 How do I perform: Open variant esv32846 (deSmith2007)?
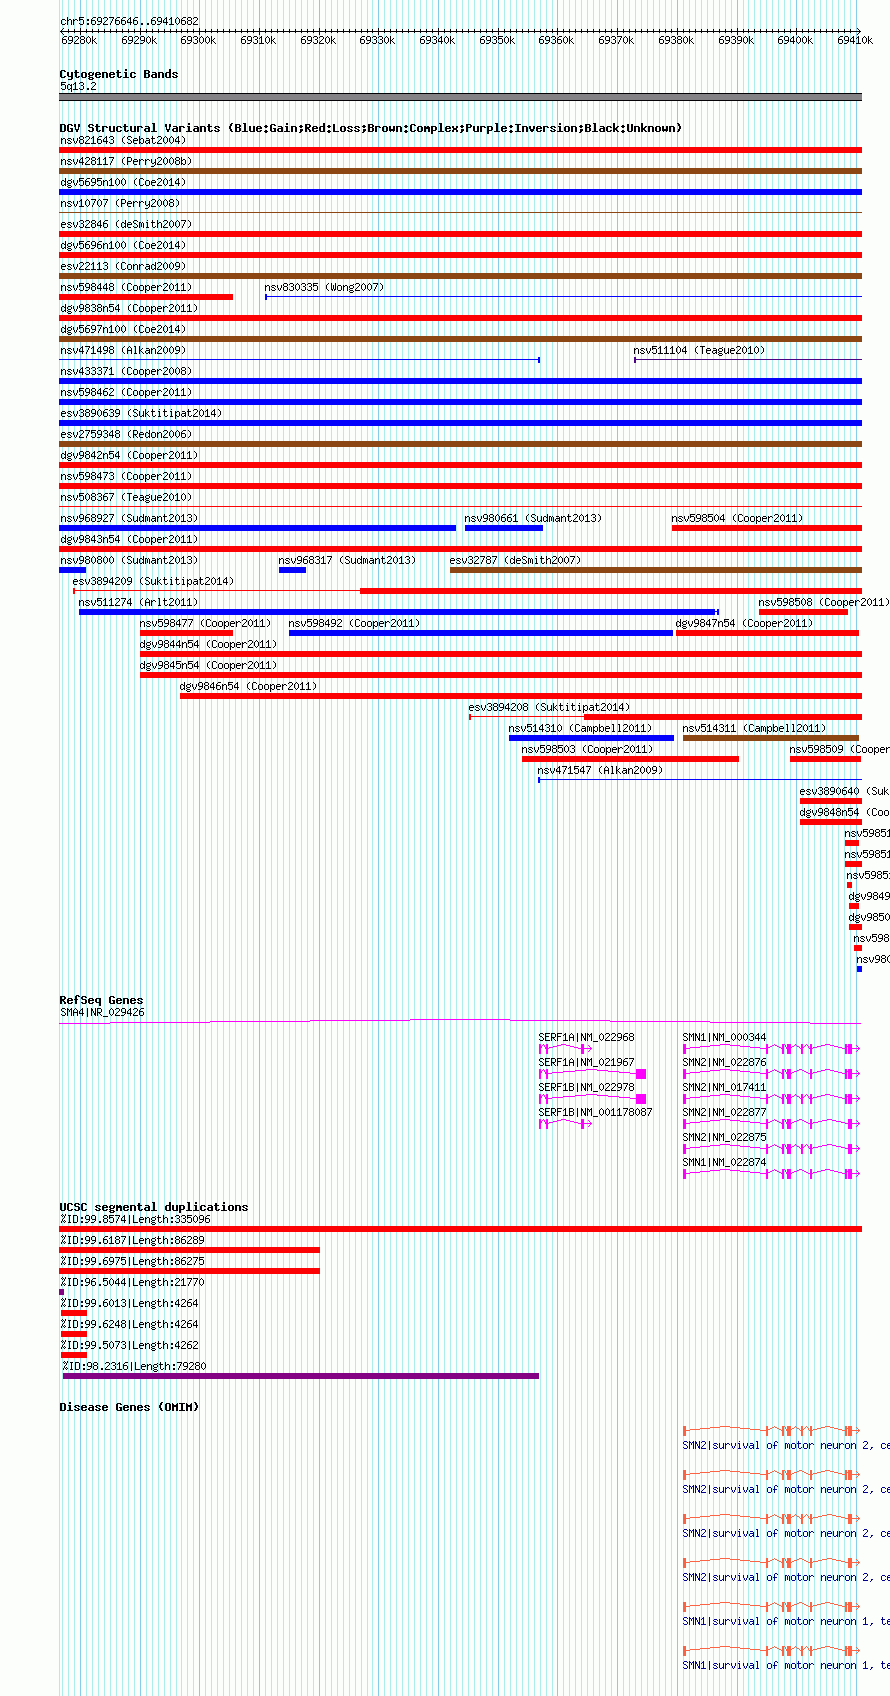[126, 224]
